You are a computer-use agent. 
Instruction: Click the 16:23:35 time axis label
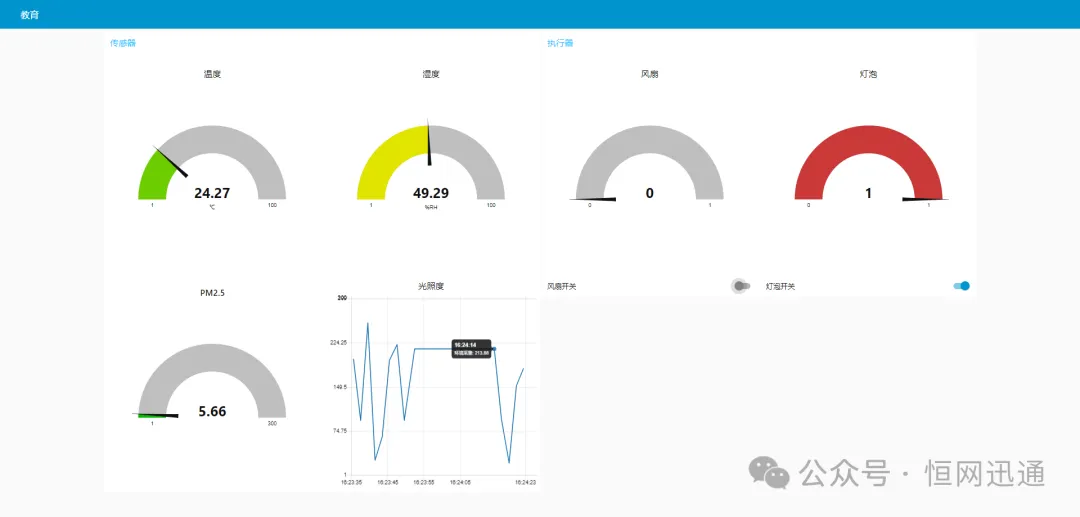[x=352, y=482]
